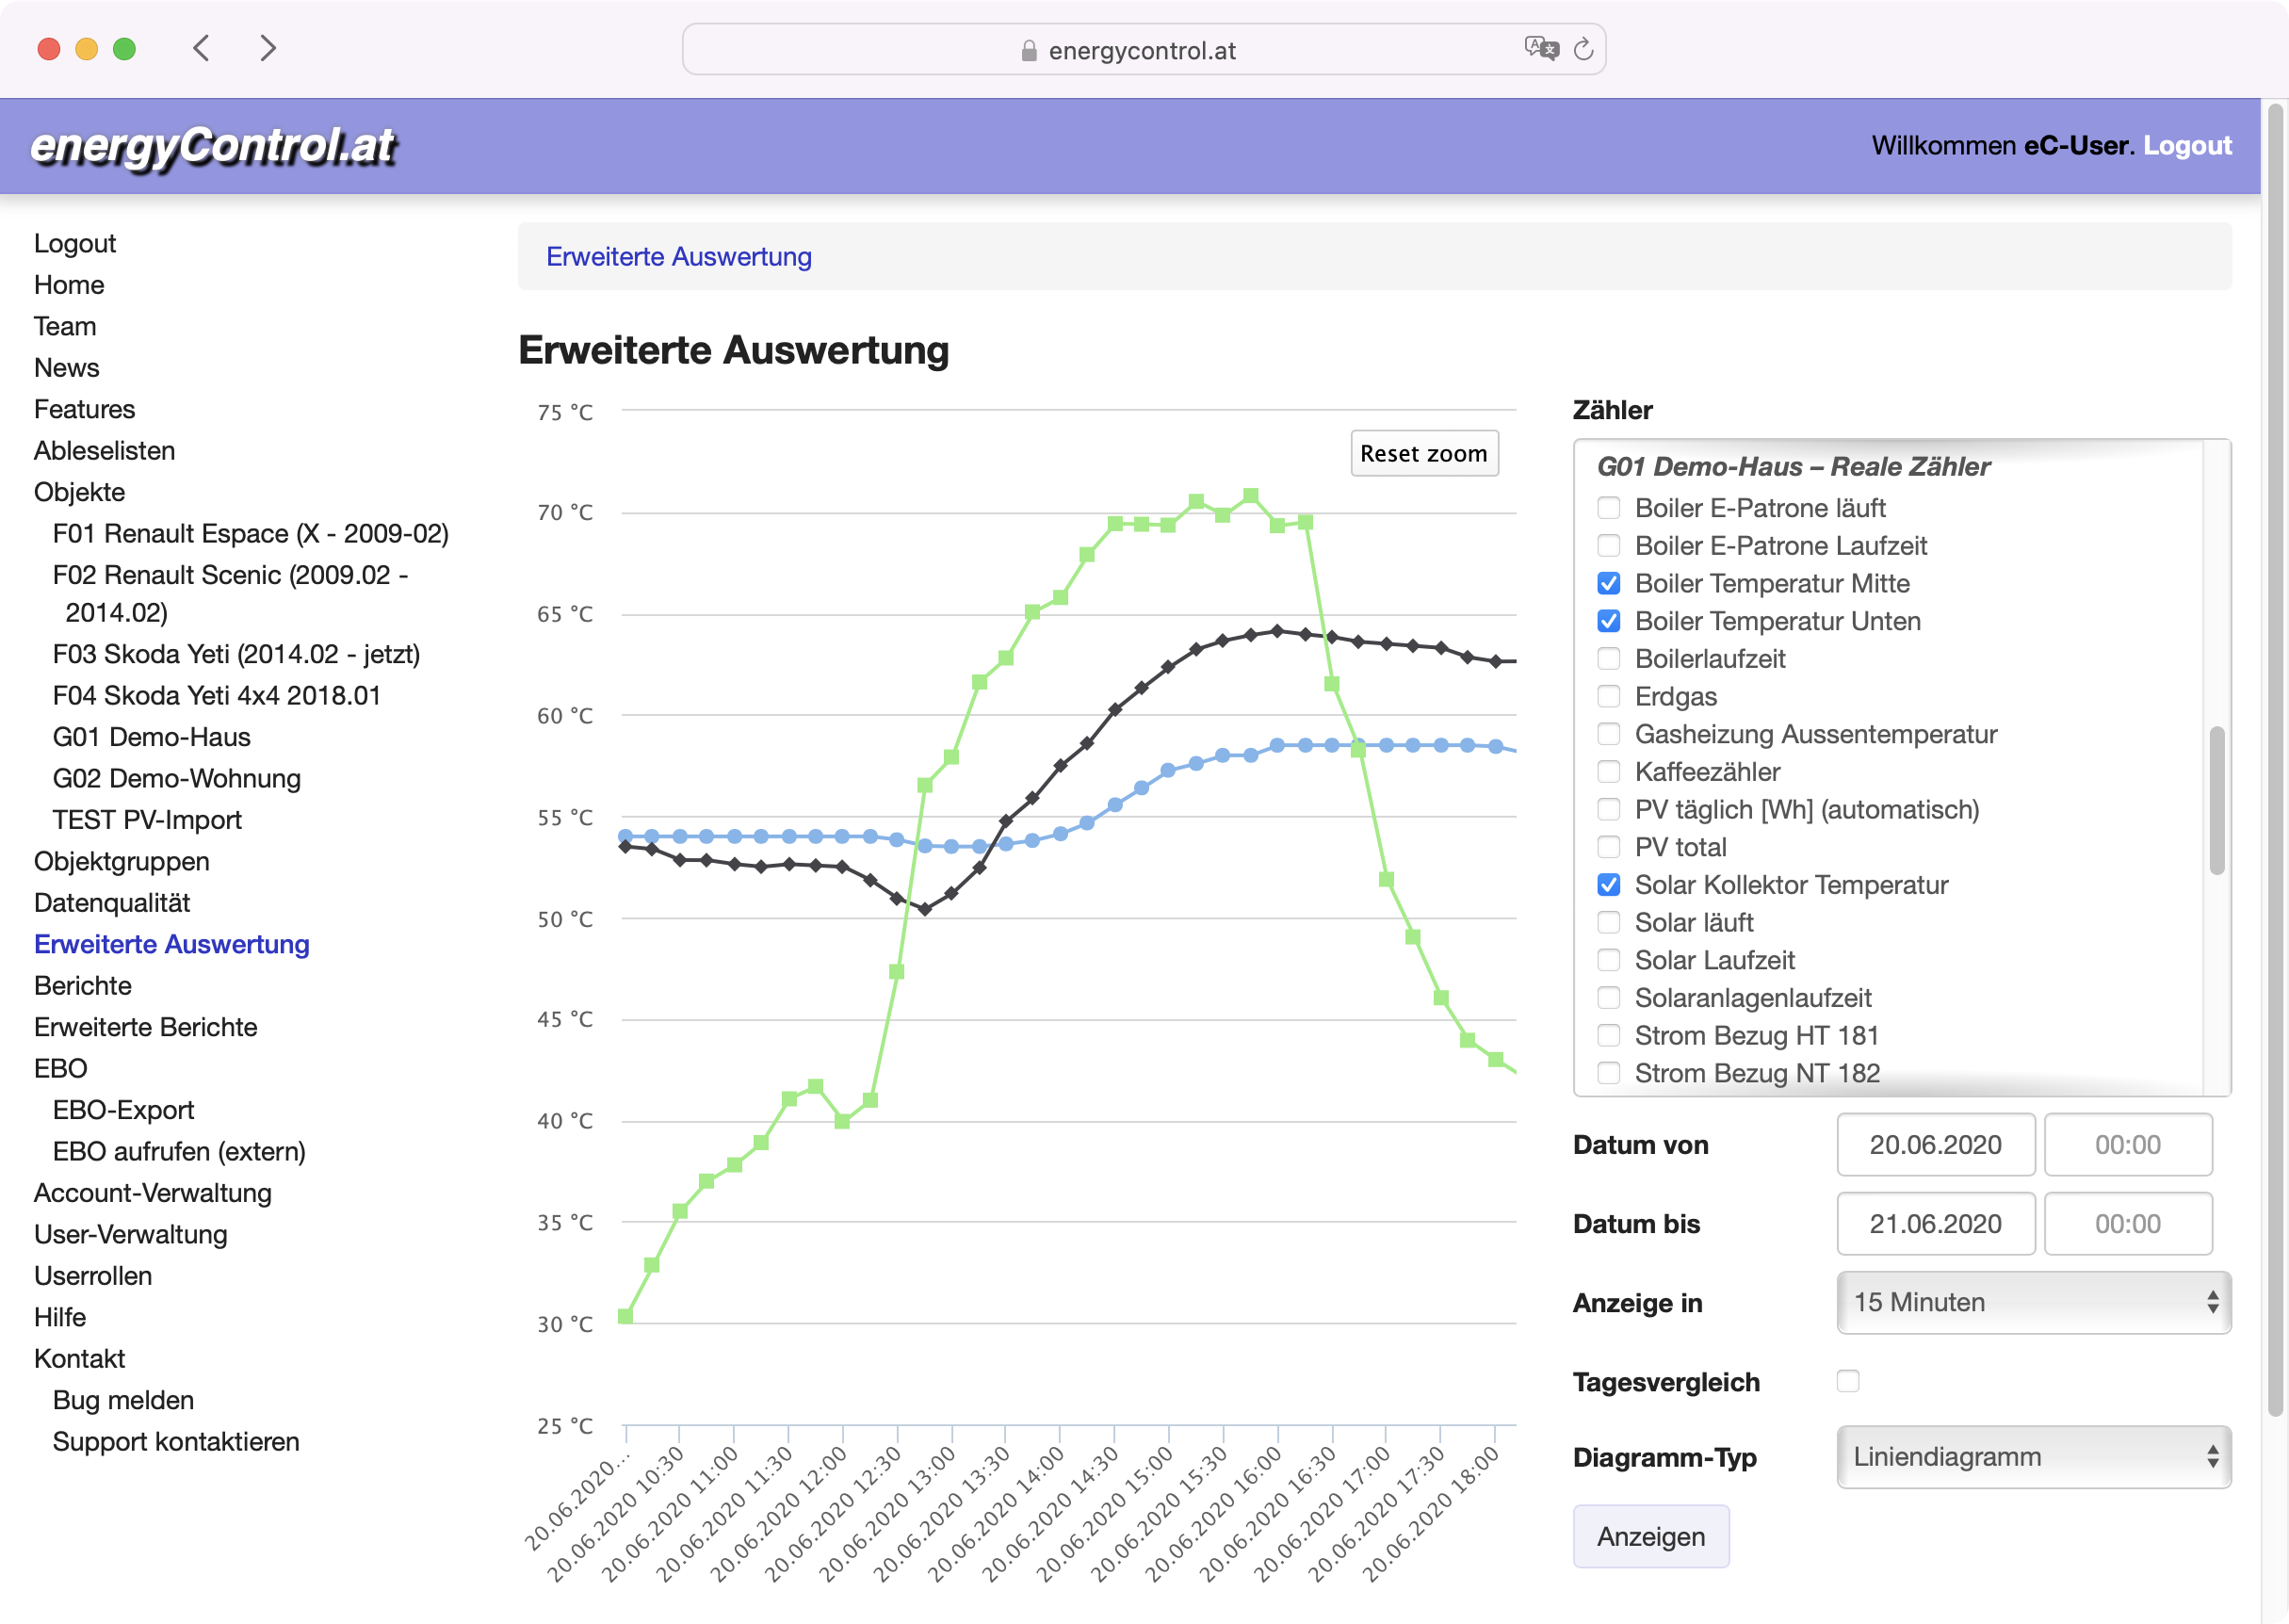
Task: Click the Reset zoom button
Action: (1423, 453)
